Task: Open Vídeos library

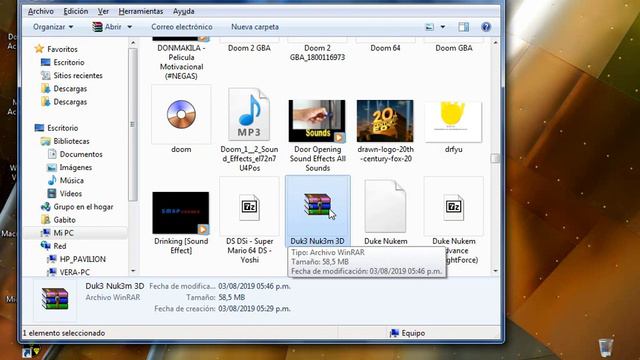Action: click(x=65, y=193)
